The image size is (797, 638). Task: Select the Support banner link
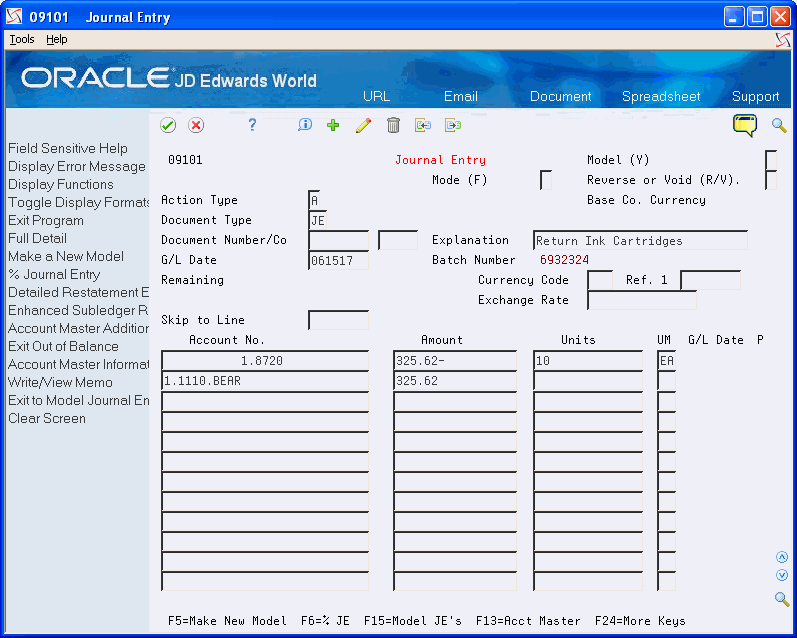click(755, 96)
